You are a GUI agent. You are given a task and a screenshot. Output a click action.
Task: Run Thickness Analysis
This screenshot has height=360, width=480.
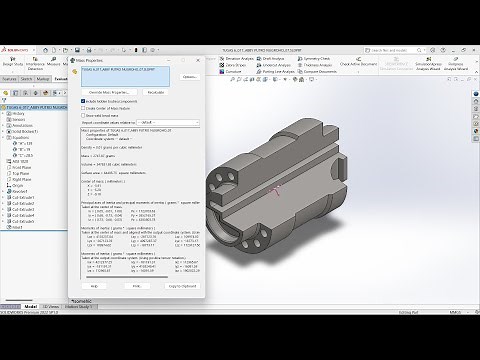(315, 65)
